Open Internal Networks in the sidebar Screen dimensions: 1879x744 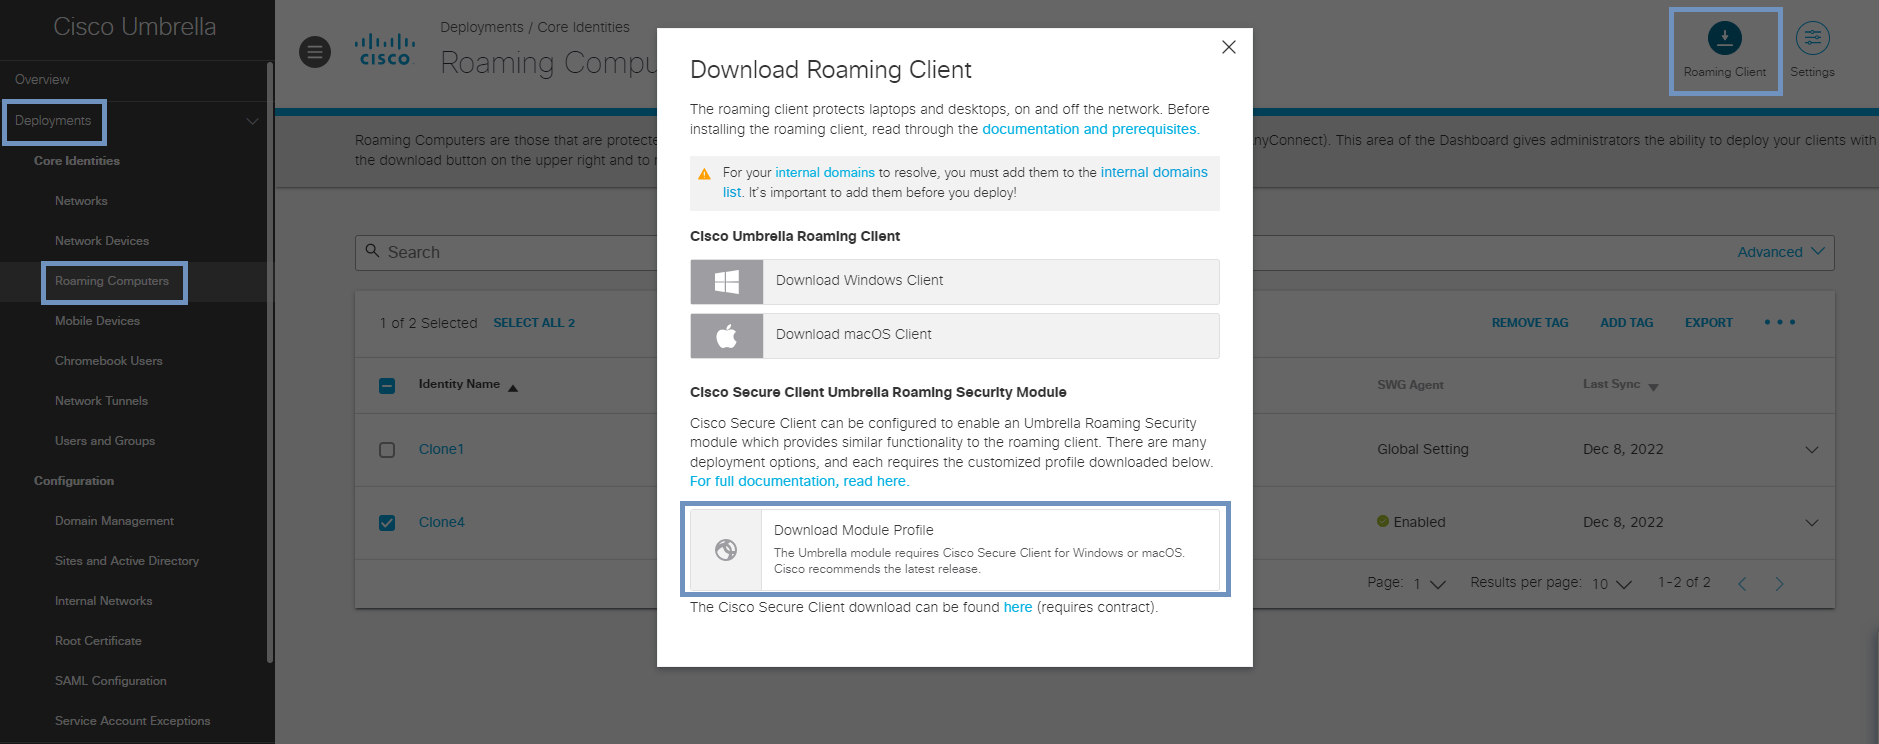[104, 601]
